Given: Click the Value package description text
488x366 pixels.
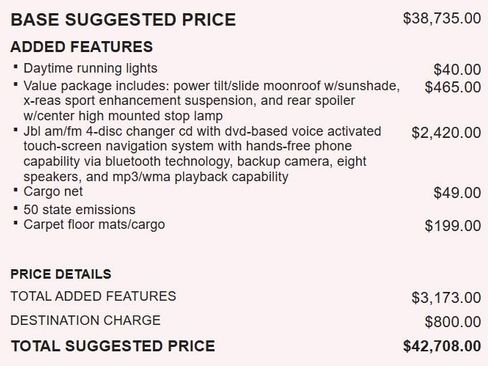Looking at the screenshot, I should [211, 101].
